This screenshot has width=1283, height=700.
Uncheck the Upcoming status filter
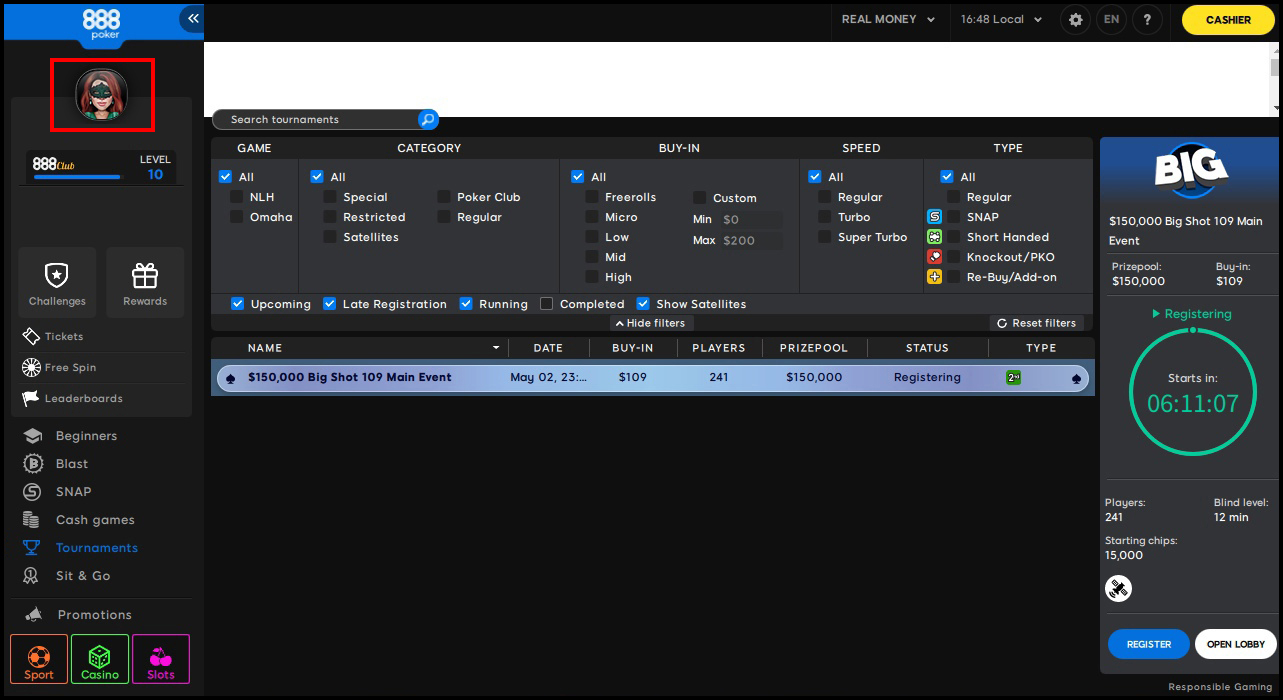[x=238, y=304]
